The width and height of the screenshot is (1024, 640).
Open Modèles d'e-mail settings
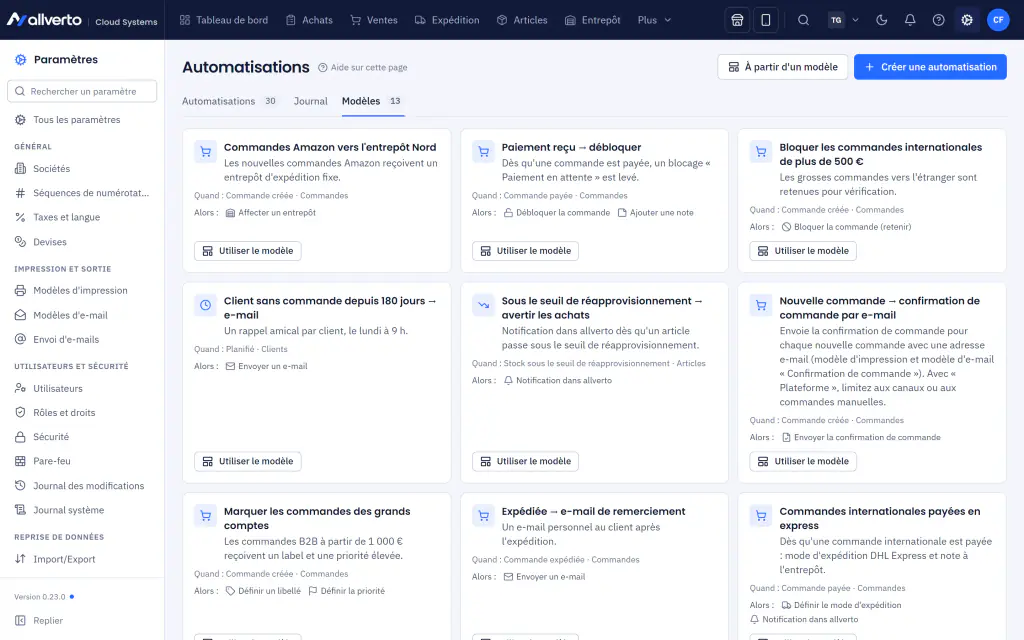71,315
